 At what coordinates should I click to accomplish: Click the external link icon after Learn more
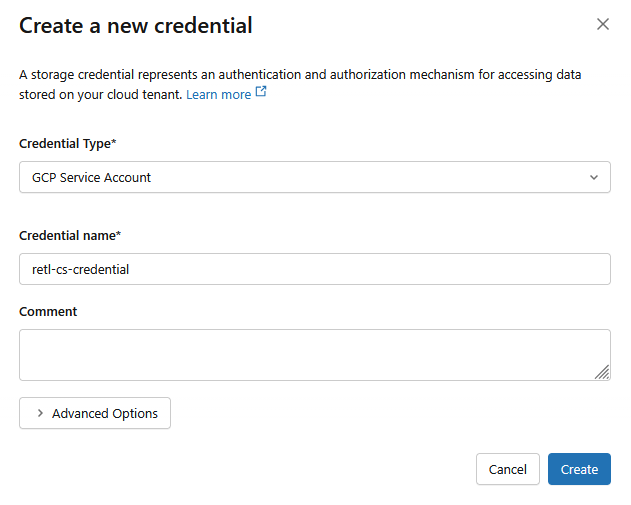click(x=261, y=93)
